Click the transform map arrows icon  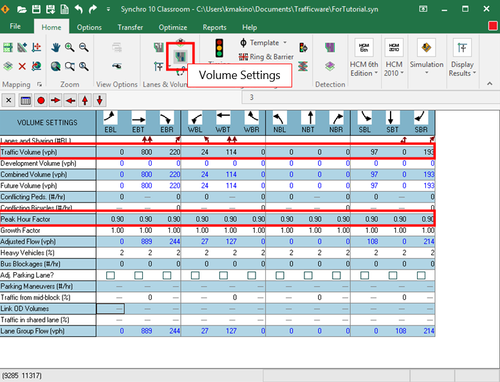pyautogui.click(x=36, y=48)
